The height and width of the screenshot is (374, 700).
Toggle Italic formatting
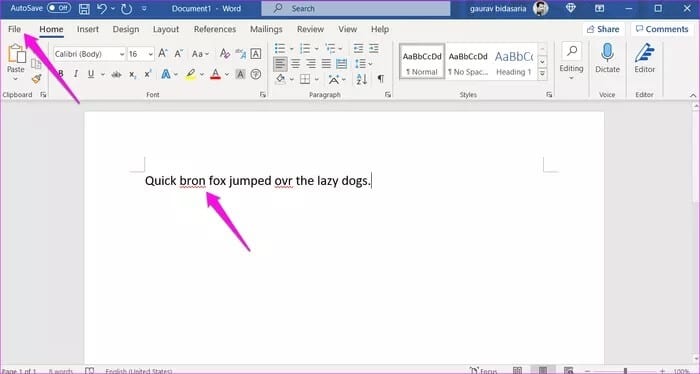pyautogui.click(x=76, y=74)
